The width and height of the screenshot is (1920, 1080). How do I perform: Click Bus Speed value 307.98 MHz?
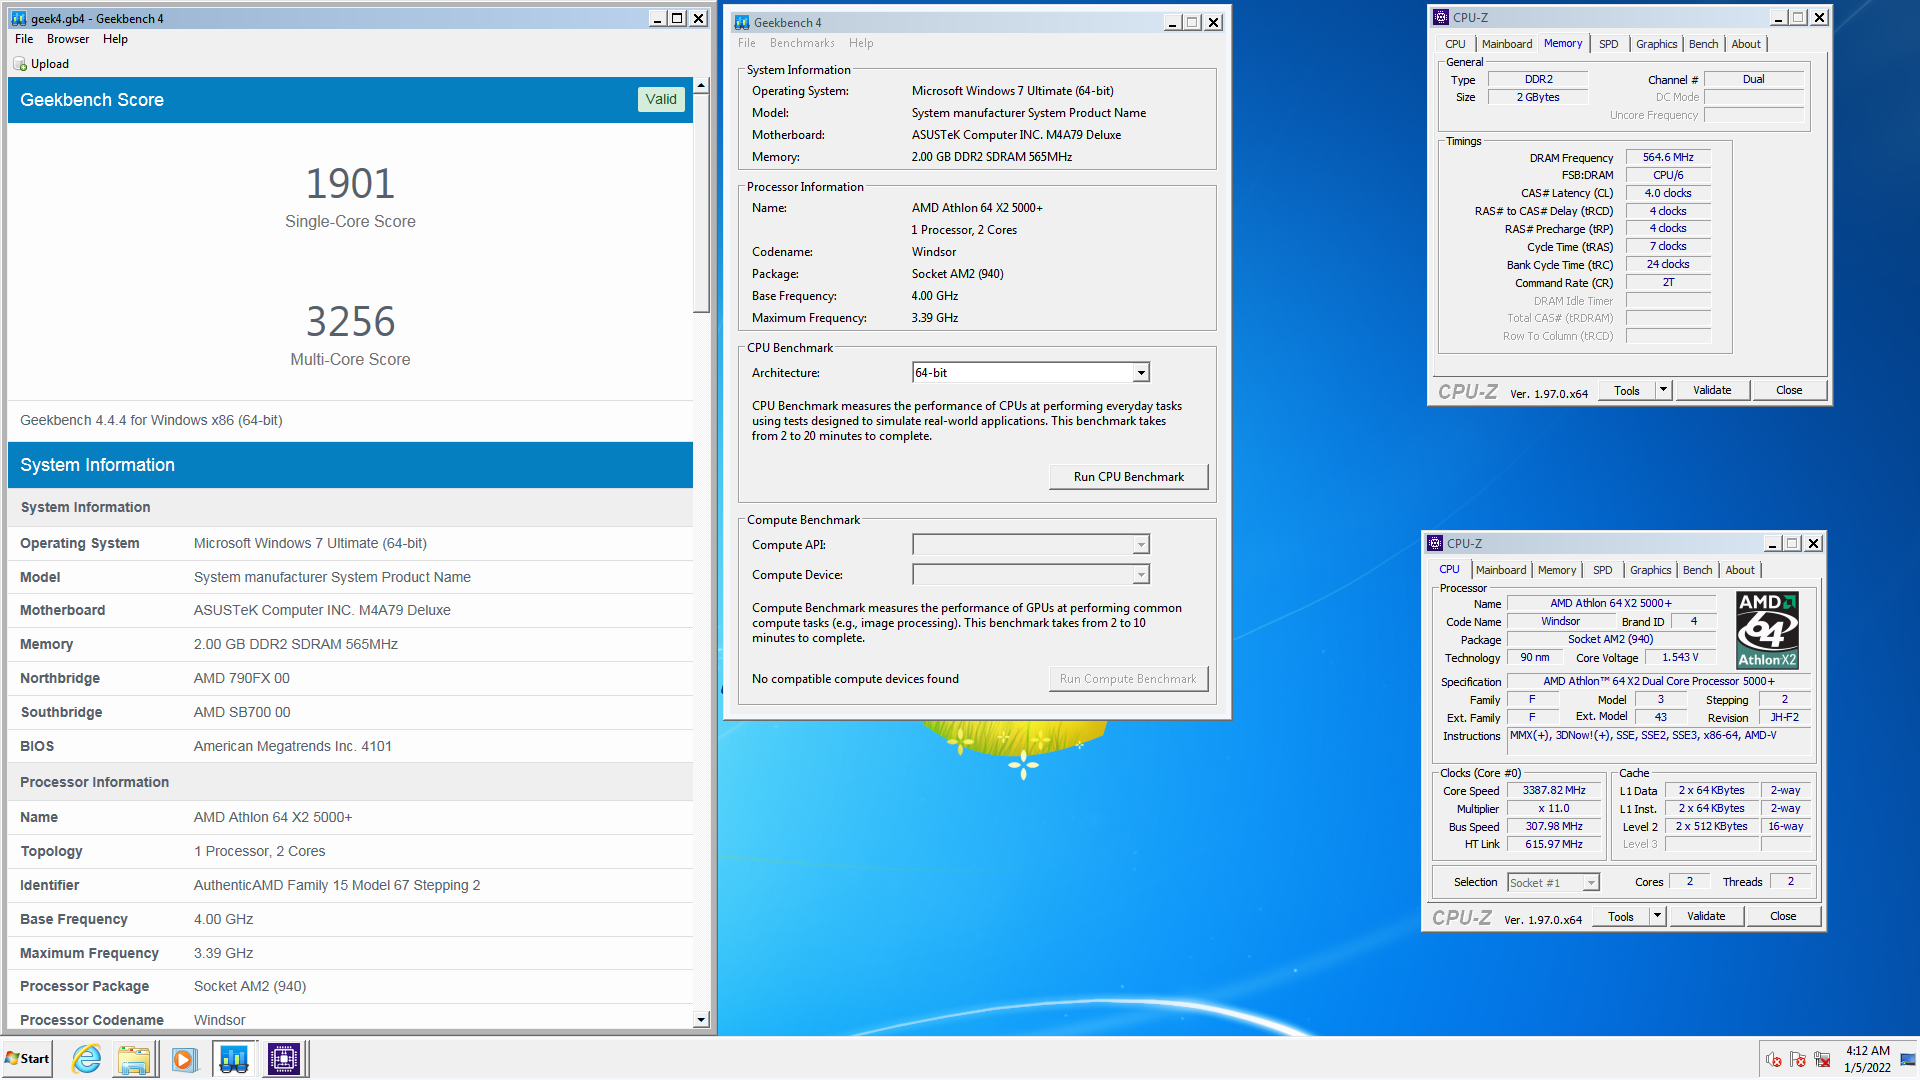point(1554,826)
